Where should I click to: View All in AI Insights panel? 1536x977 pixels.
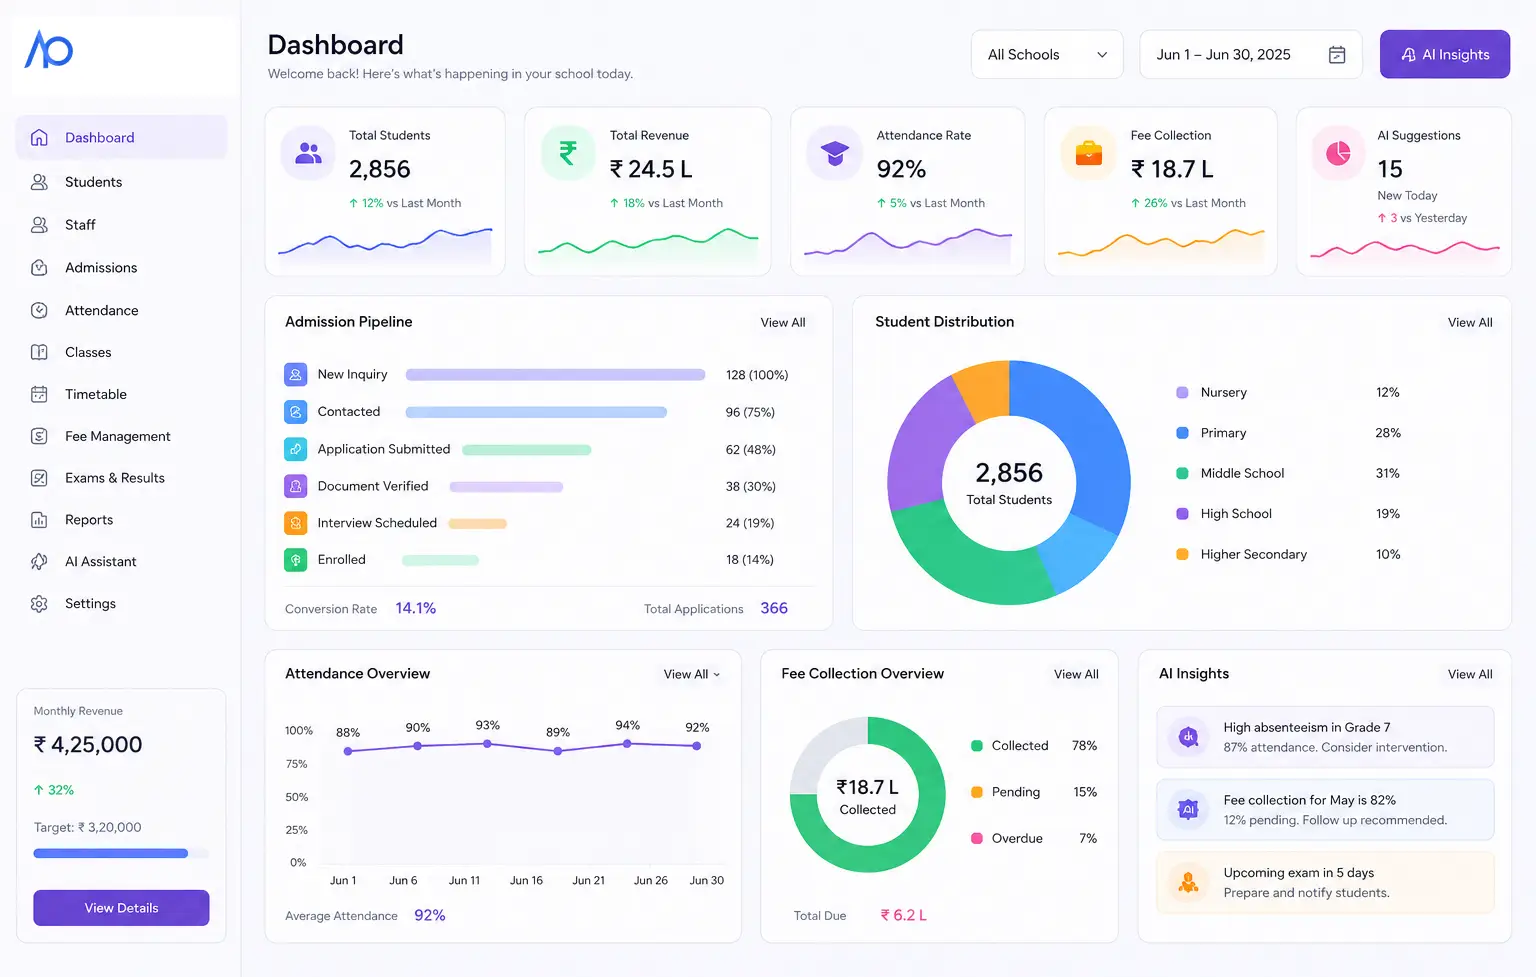click(x=1470, y=675)
